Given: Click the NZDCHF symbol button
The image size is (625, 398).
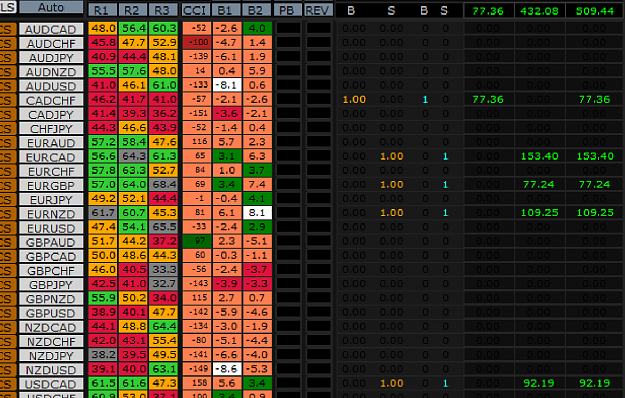Looking at the screenshot, I should [51, 341].
